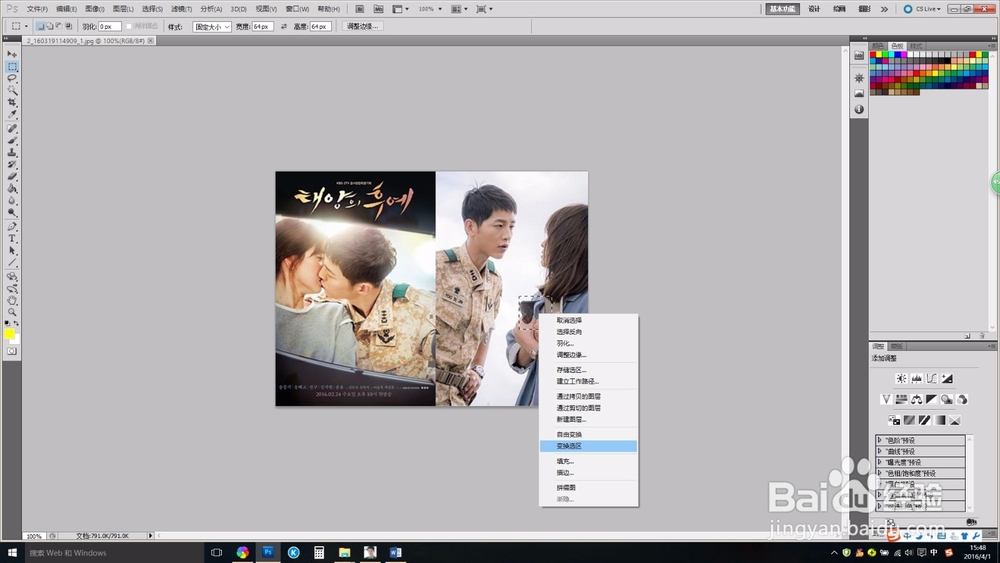Expand the “曲线”预设 presets
Image resolution: width=1000 pixels, height=563 pixels.
tap(879, 451)
